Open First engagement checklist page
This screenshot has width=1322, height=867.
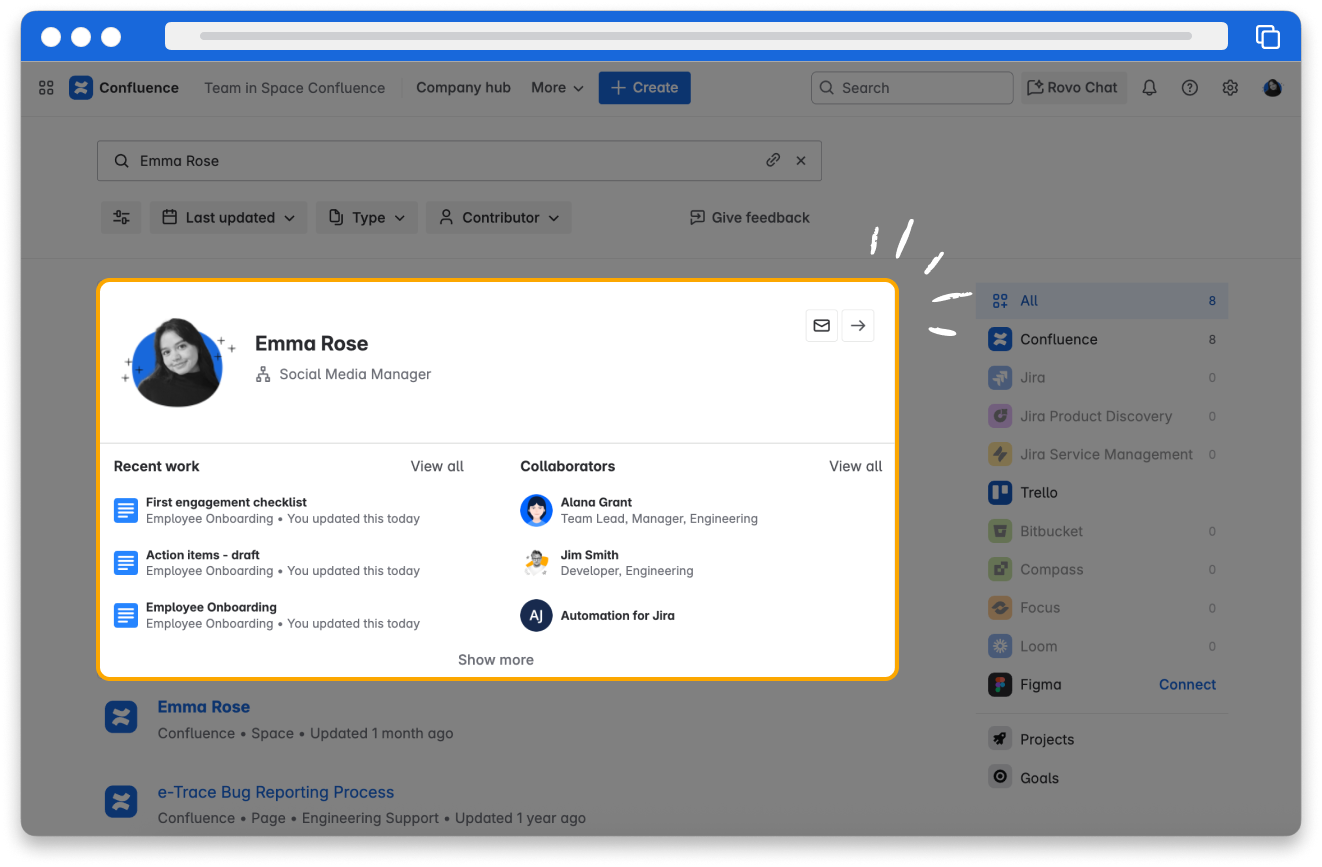click(226, 502)
